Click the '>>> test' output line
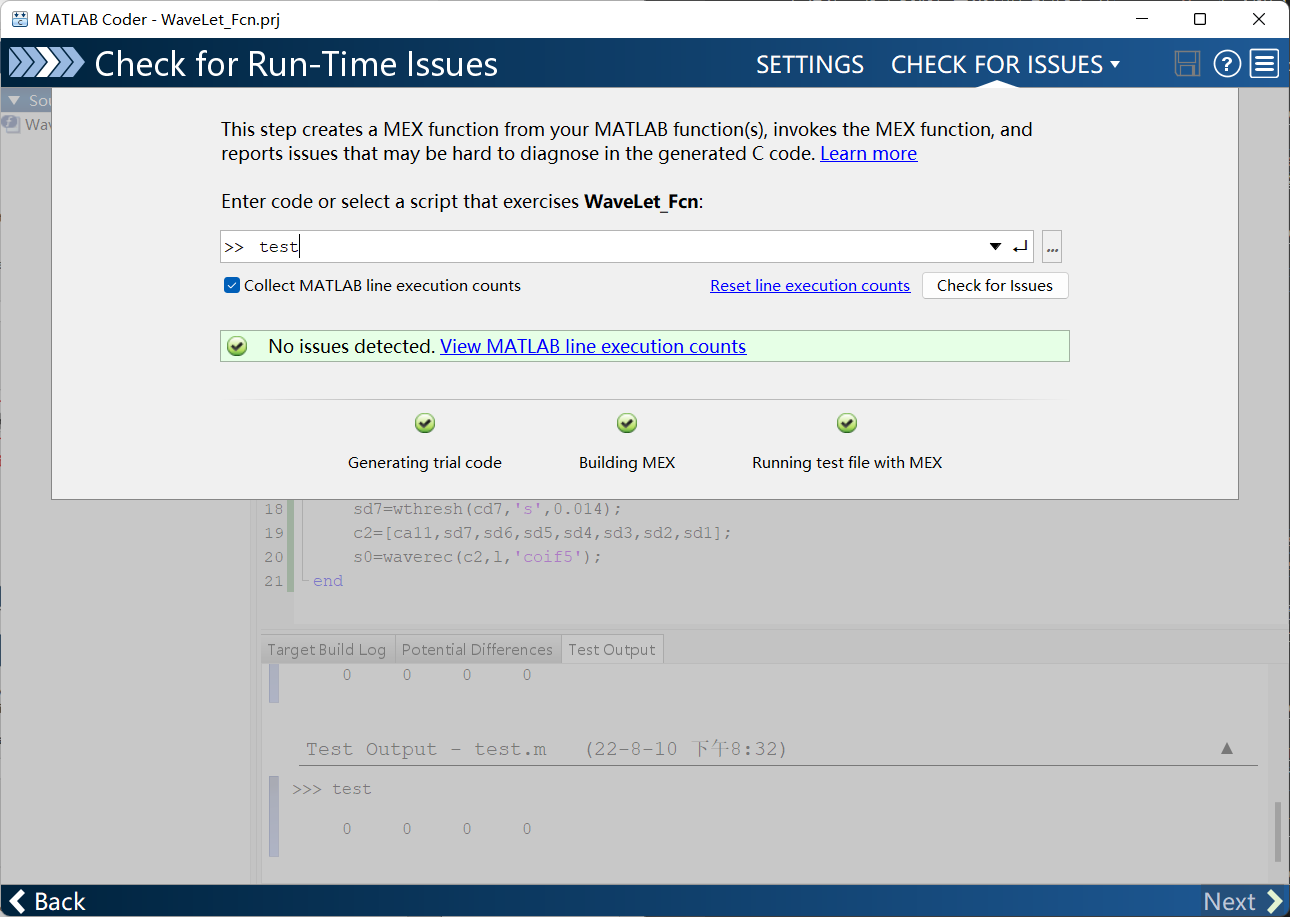This screenshot has width=1290, height=917. 332,789
